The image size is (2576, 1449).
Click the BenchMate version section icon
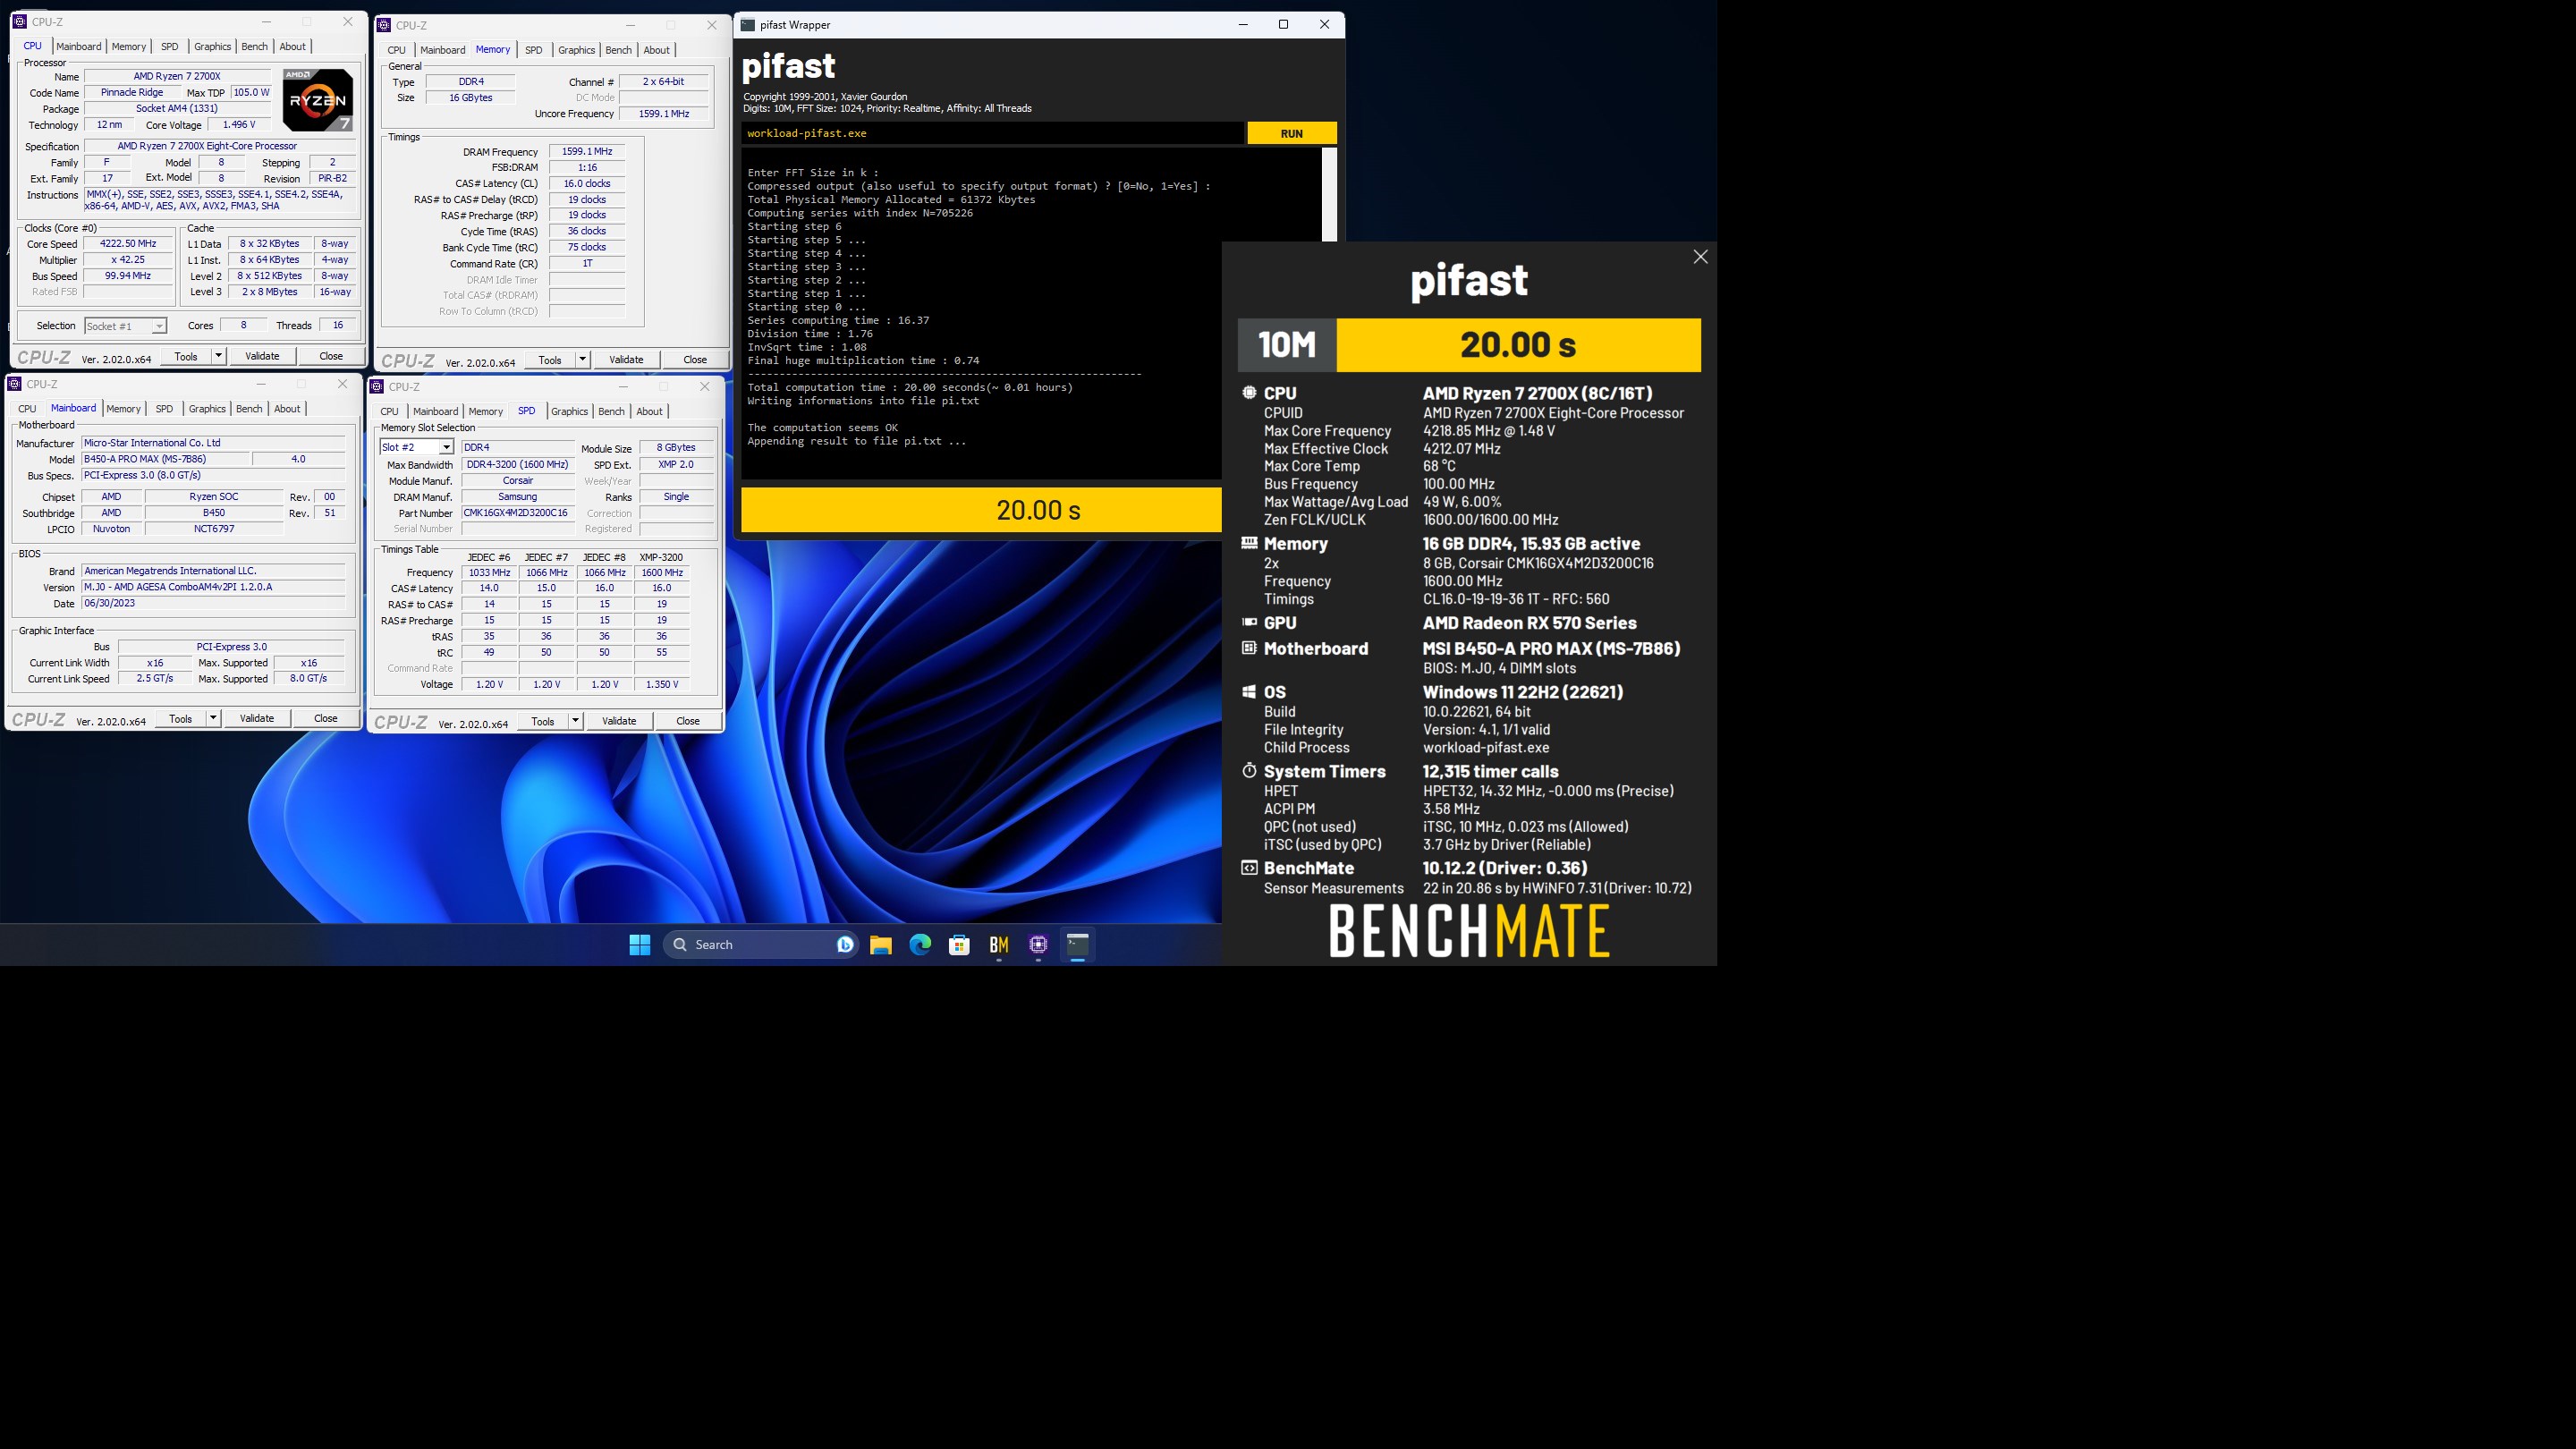(x=1249, y=867)
